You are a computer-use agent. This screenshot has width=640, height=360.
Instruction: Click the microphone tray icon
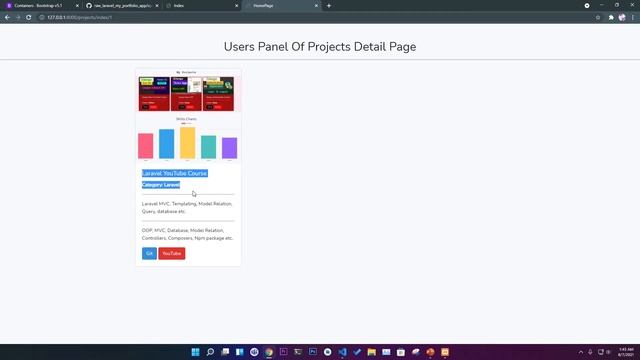tap(590, 352)
